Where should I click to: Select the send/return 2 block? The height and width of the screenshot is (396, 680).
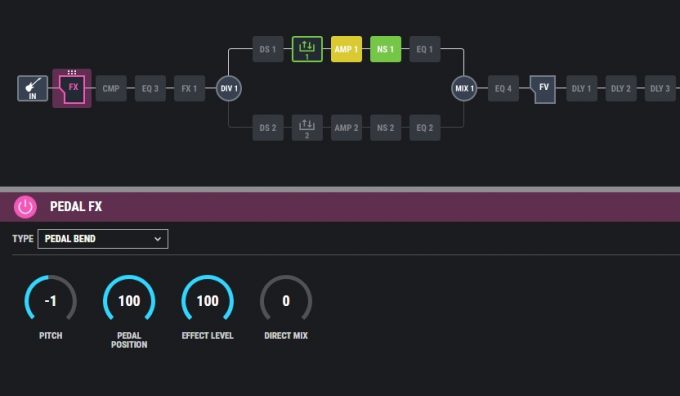pos(307,128)
